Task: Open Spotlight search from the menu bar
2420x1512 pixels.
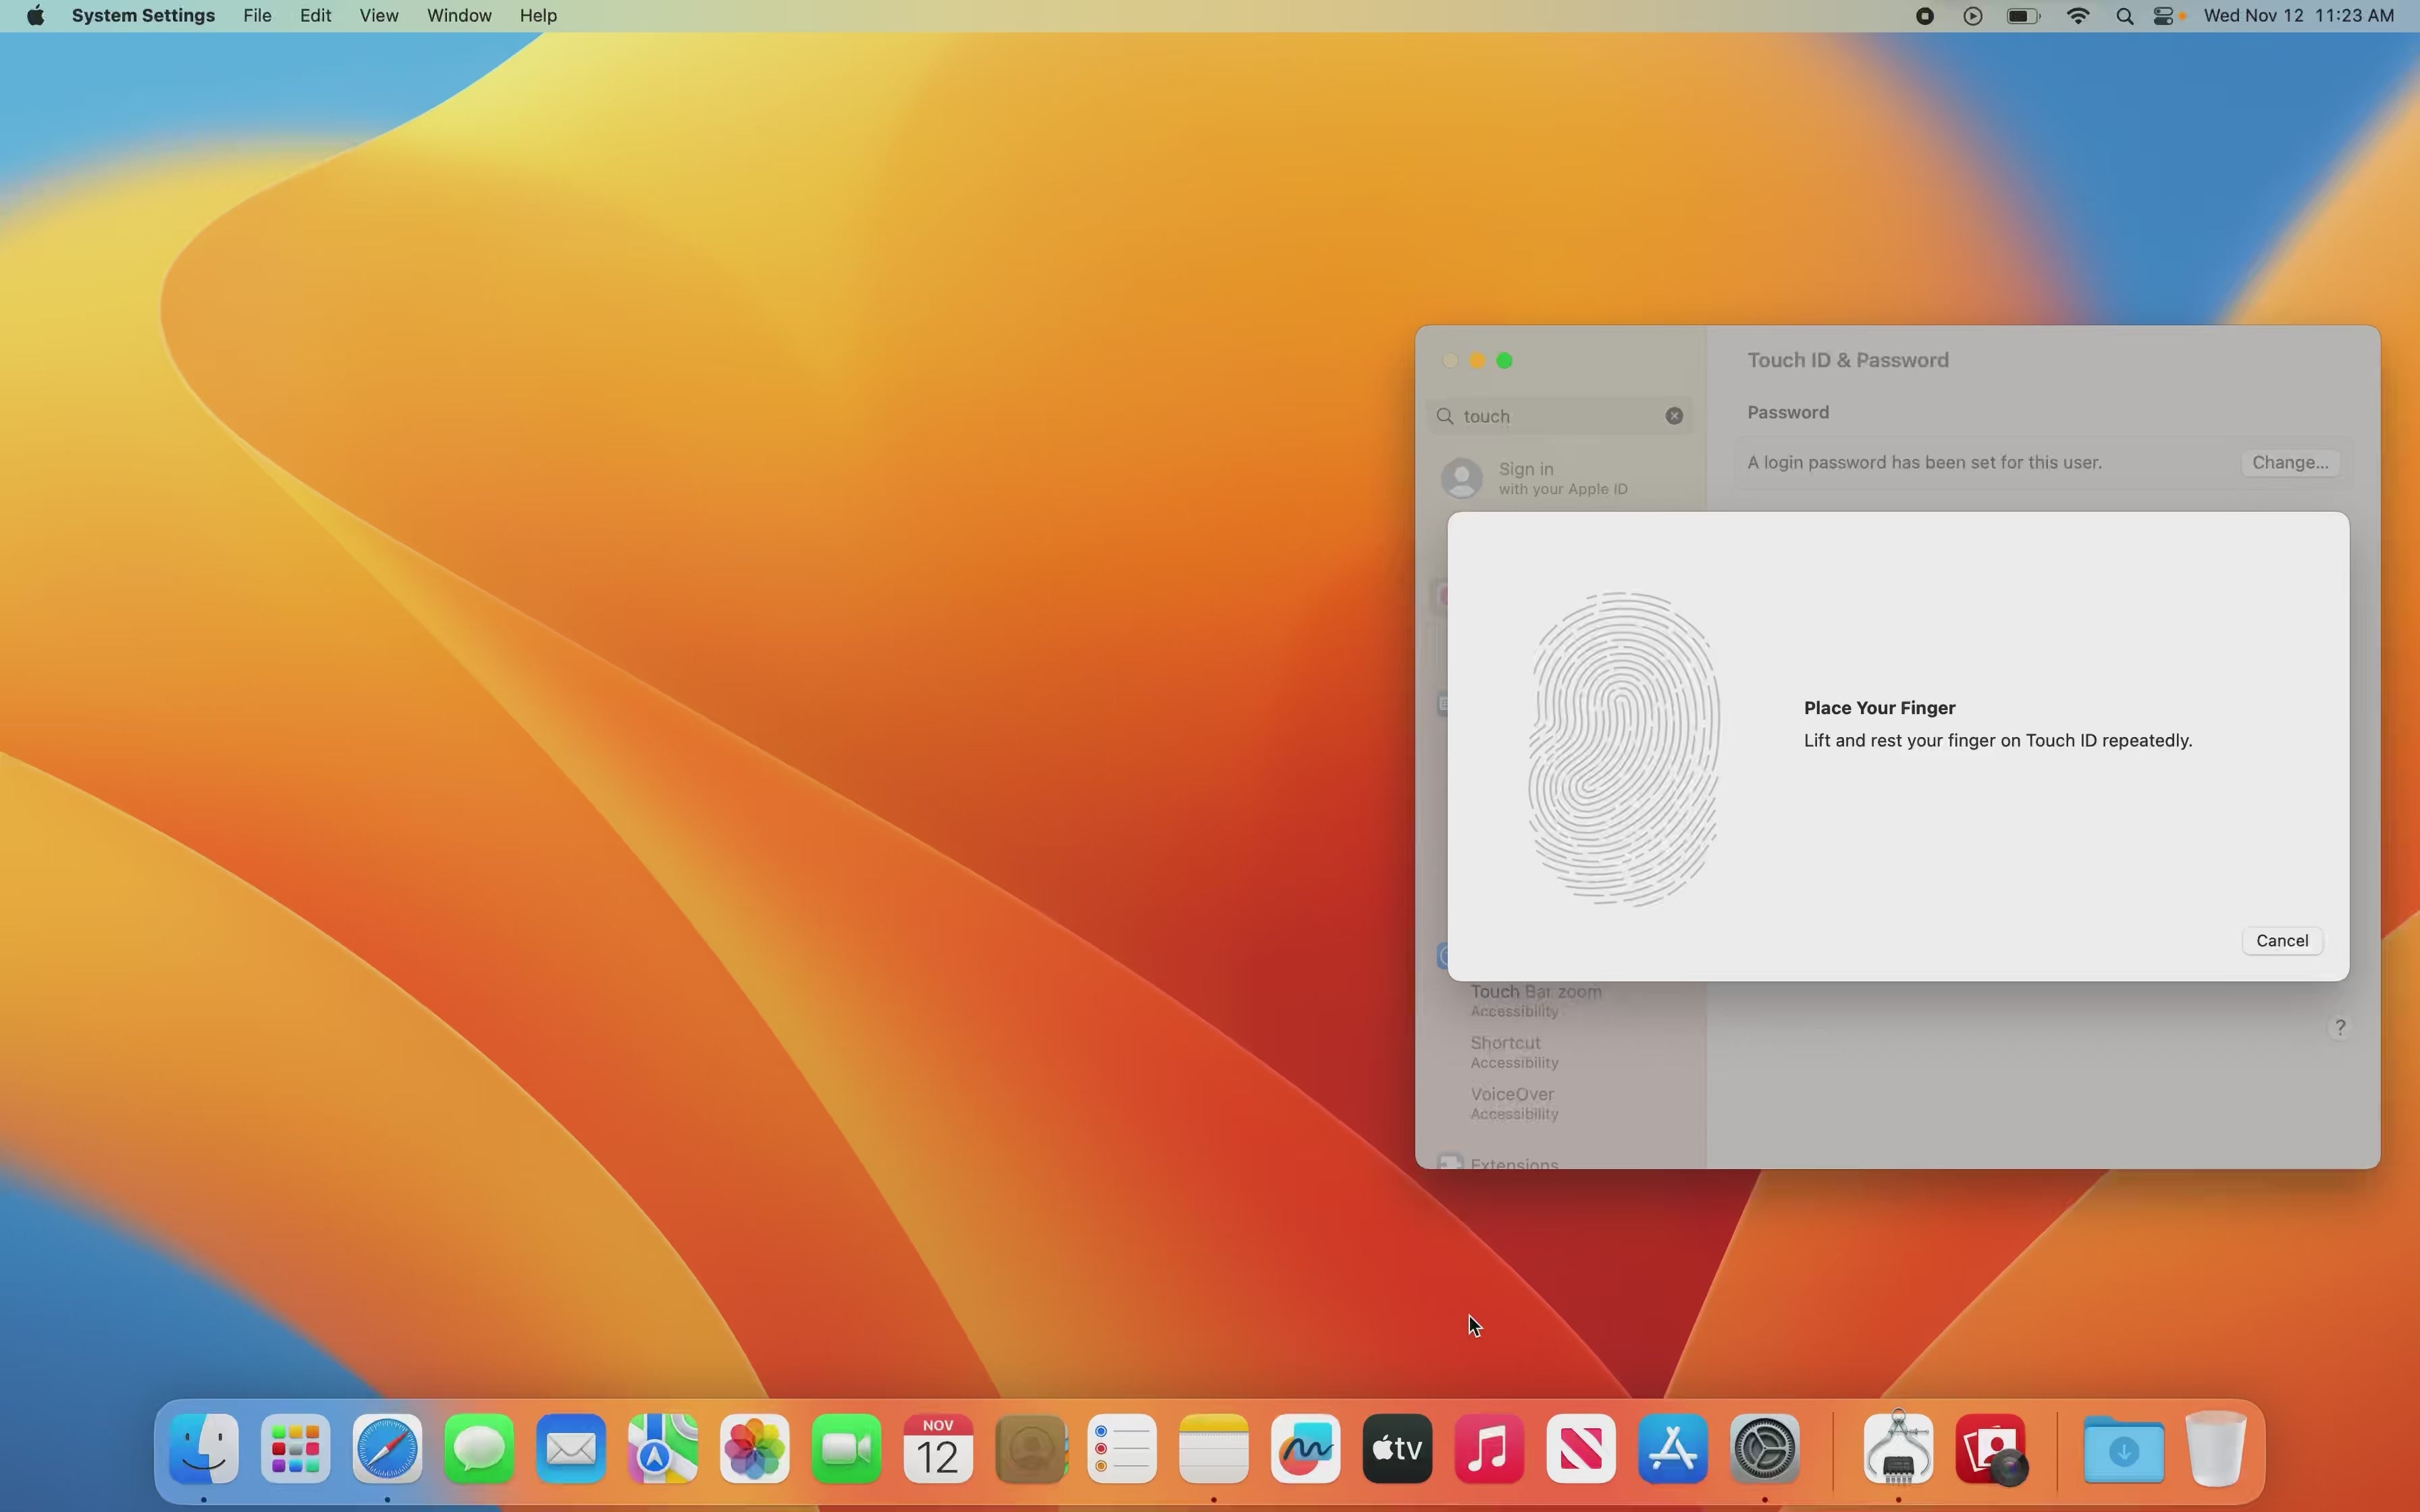Action: pos(2124,16)
